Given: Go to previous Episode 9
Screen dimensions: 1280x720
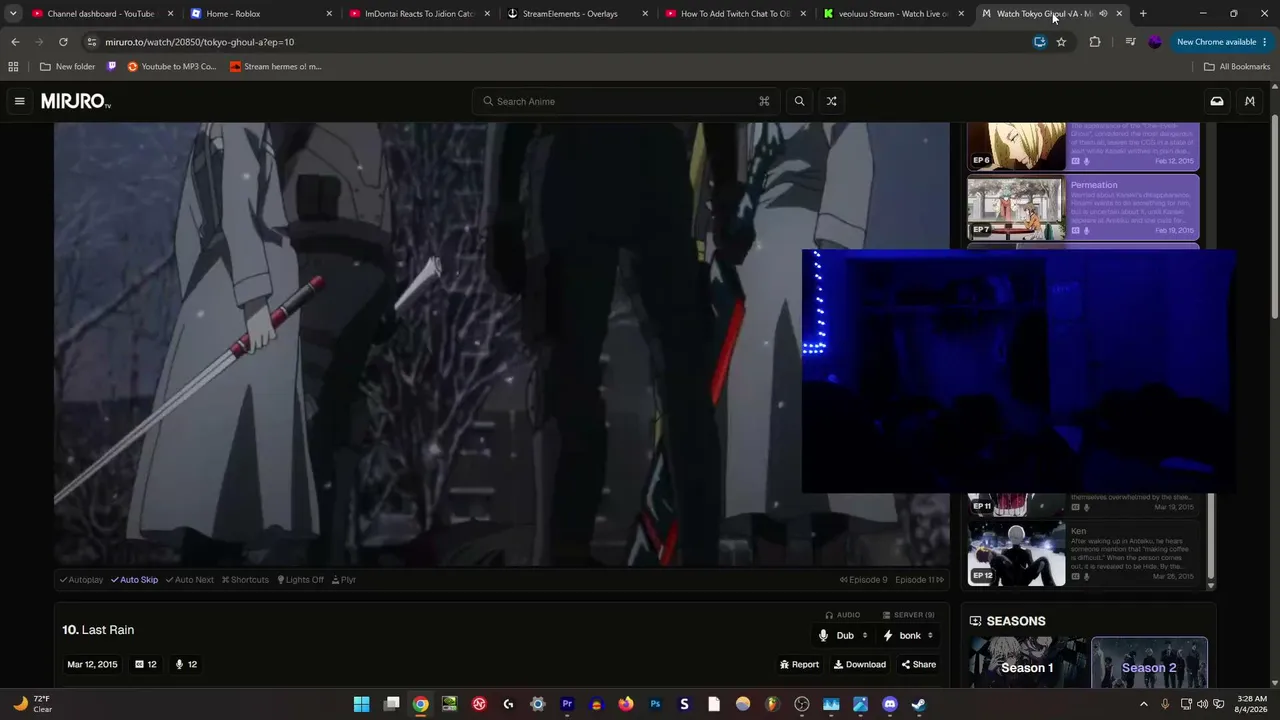Looking at the screenshot, I should click(x=863, y=580).
